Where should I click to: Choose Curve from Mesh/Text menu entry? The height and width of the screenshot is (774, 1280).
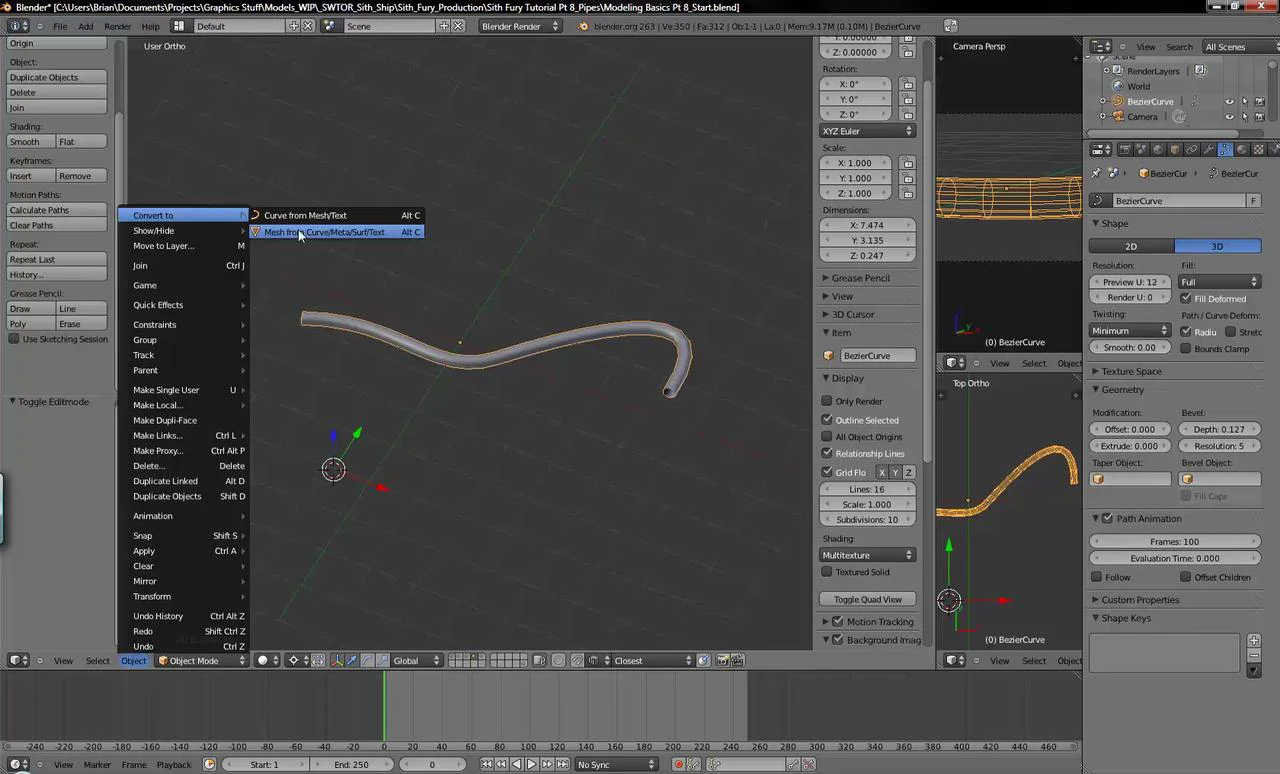click(336, 215)
